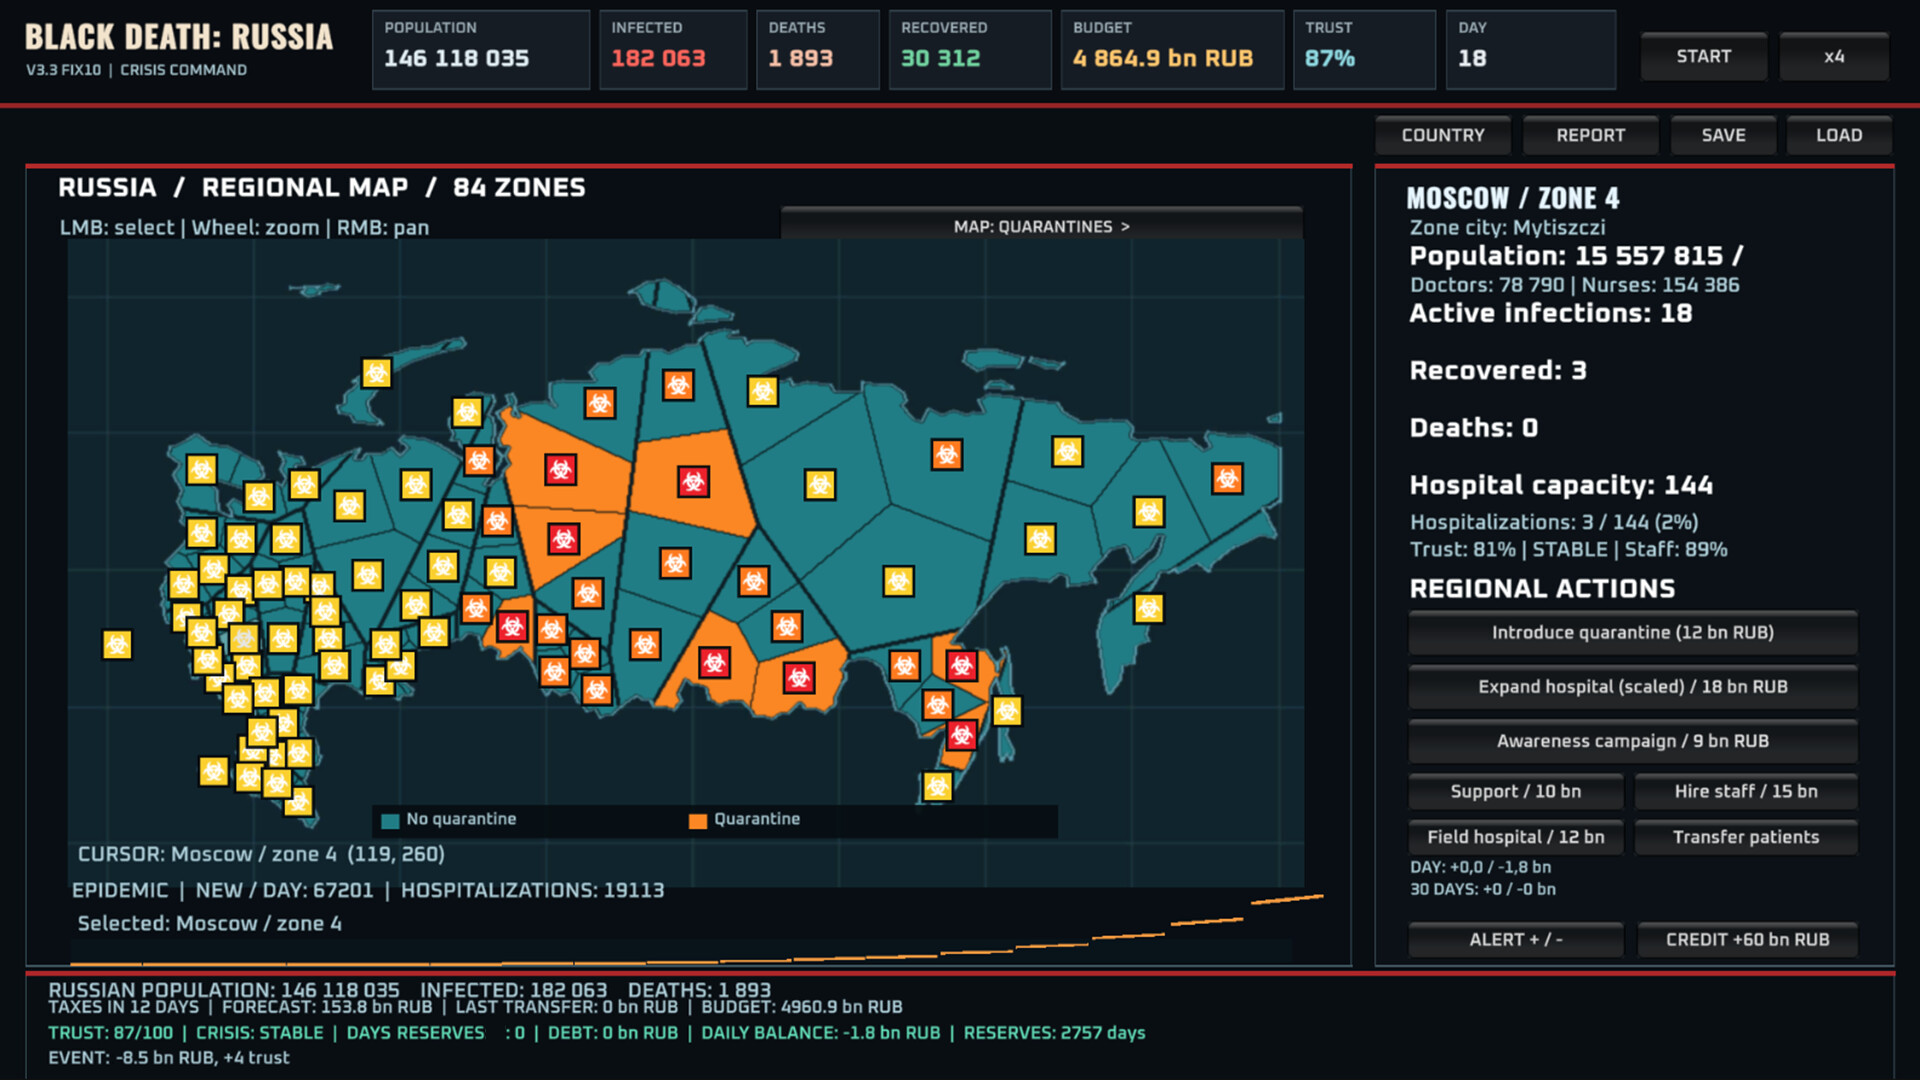Introduce quarantine for 12 bn RUB
Viewport: 1920px width, 1080px height.
pyautogui.click(x=1632, y=633)
